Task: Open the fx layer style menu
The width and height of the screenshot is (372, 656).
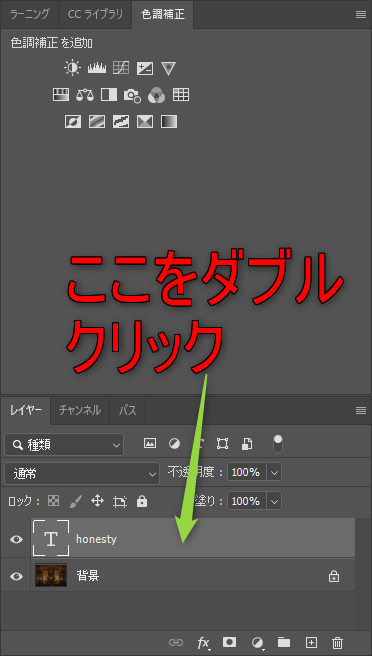Action: pos(203,643)
